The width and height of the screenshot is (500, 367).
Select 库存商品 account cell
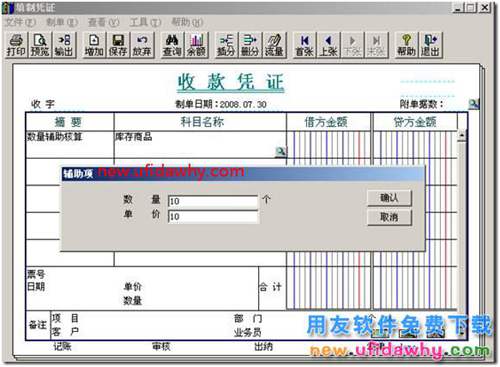pos(200,144)
